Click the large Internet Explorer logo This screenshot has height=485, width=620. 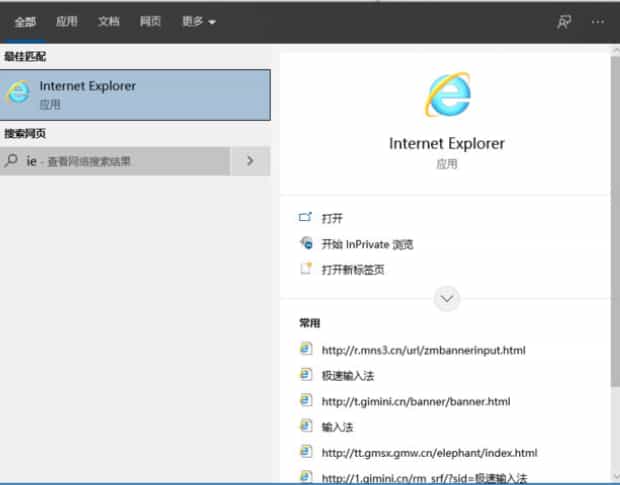click(447, 94)
